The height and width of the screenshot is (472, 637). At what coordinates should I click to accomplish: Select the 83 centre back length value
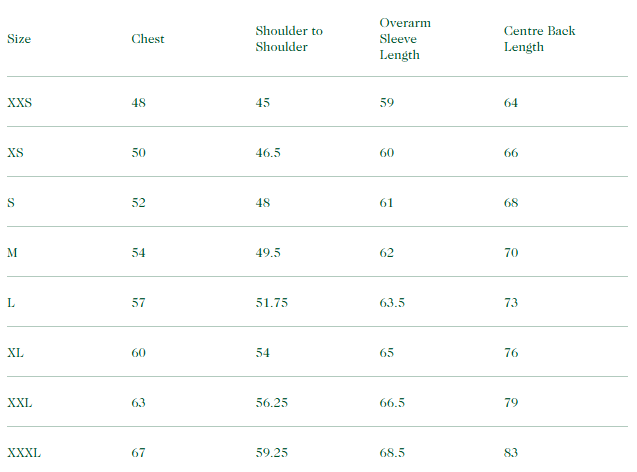[x=511, y=453]
